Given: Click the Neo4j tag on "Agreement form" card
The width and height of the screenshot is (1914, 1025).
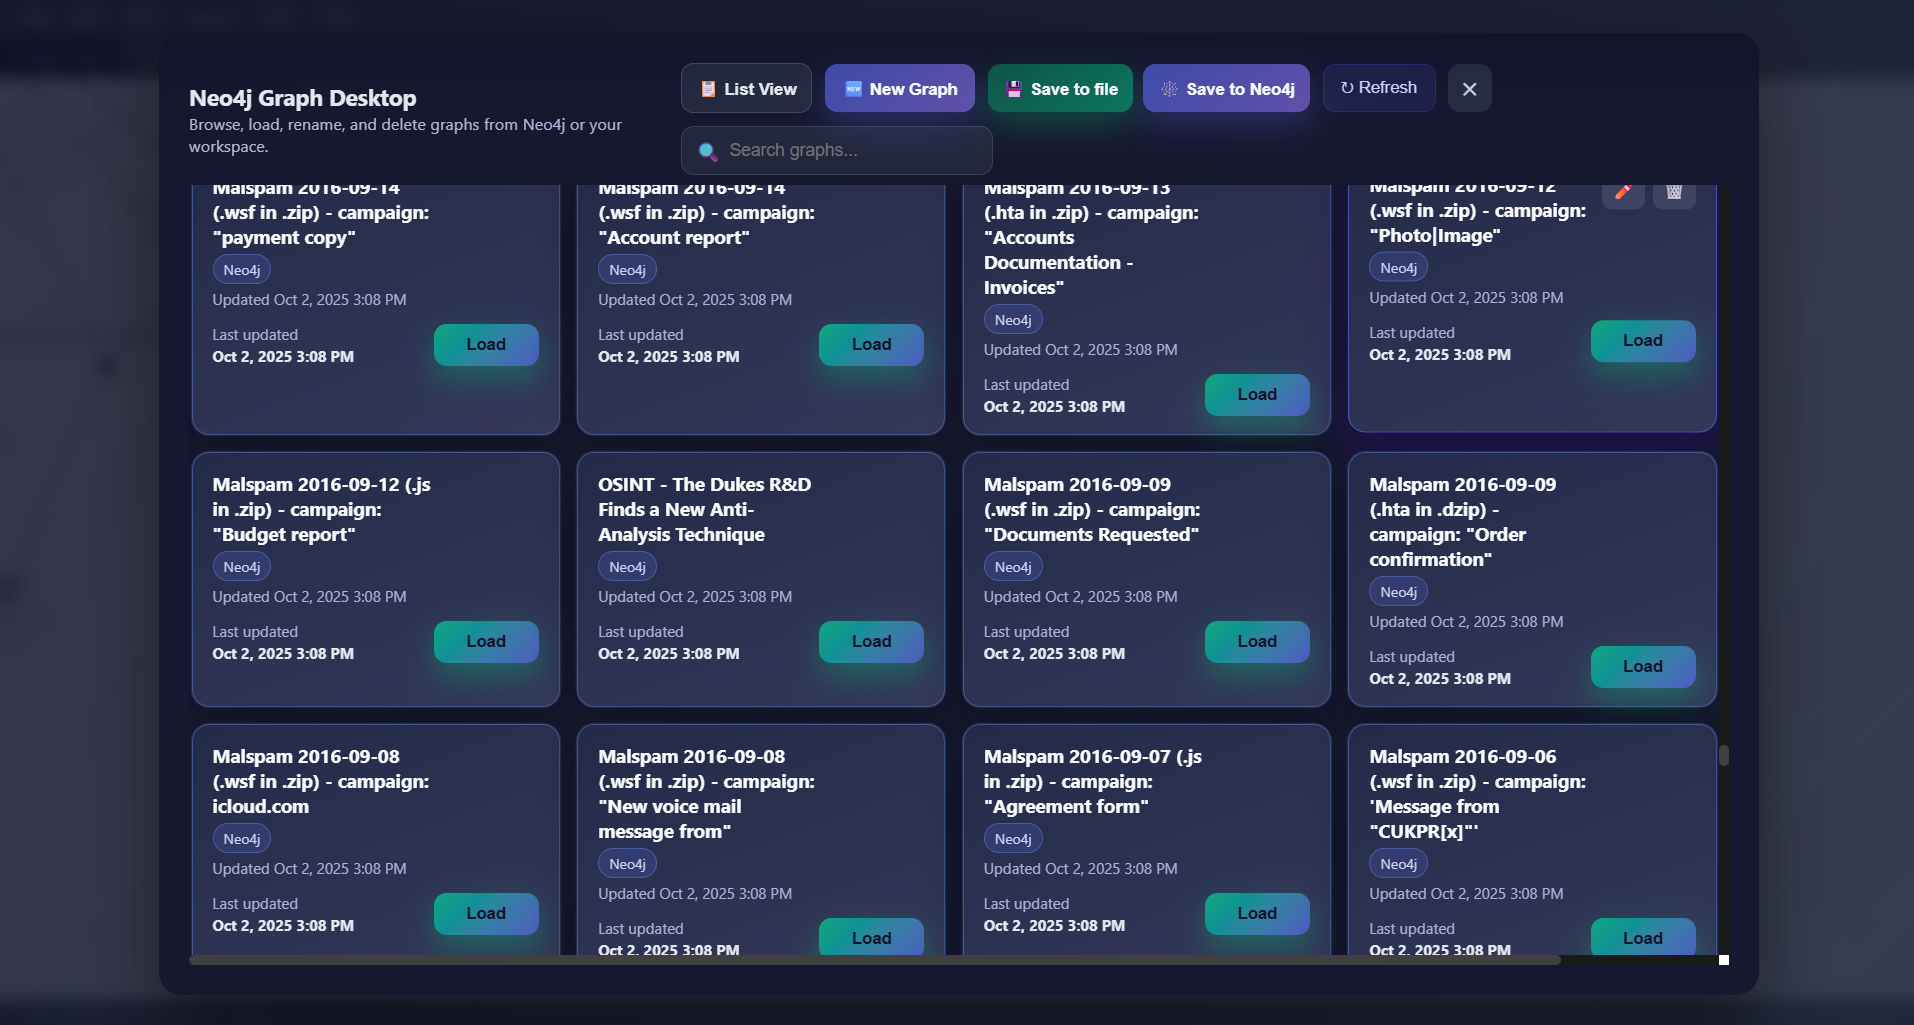Looking at the screenshot, I should [1013, 839].
